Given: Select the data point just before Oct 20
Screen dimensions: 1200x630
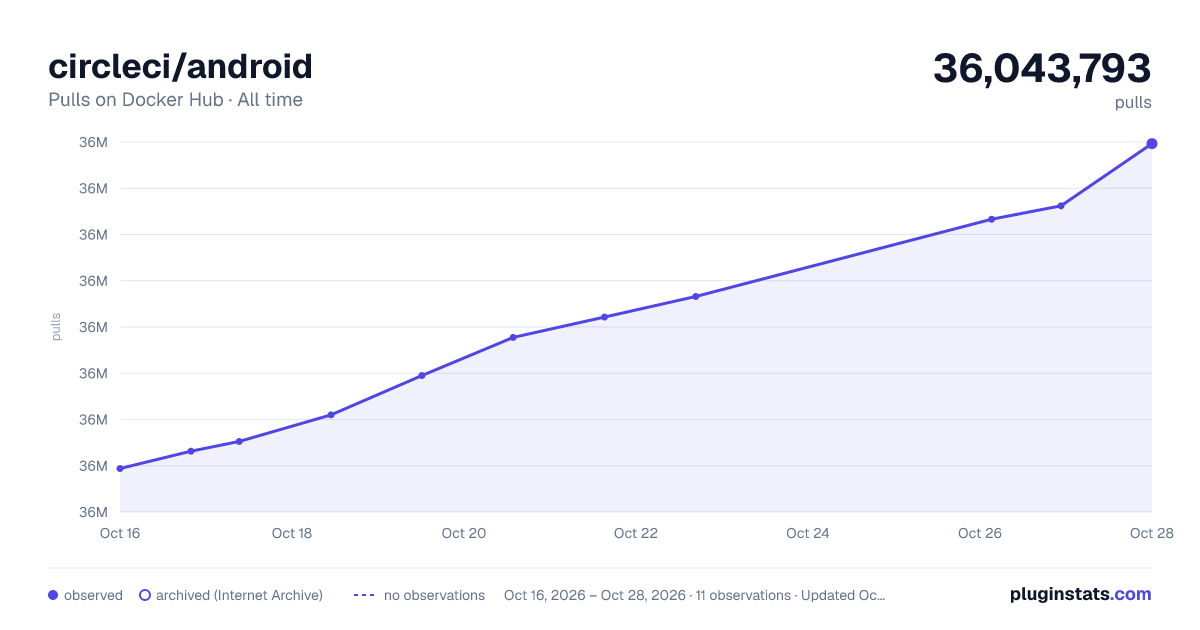Looking at the screenshot, I should pos(422,376).
